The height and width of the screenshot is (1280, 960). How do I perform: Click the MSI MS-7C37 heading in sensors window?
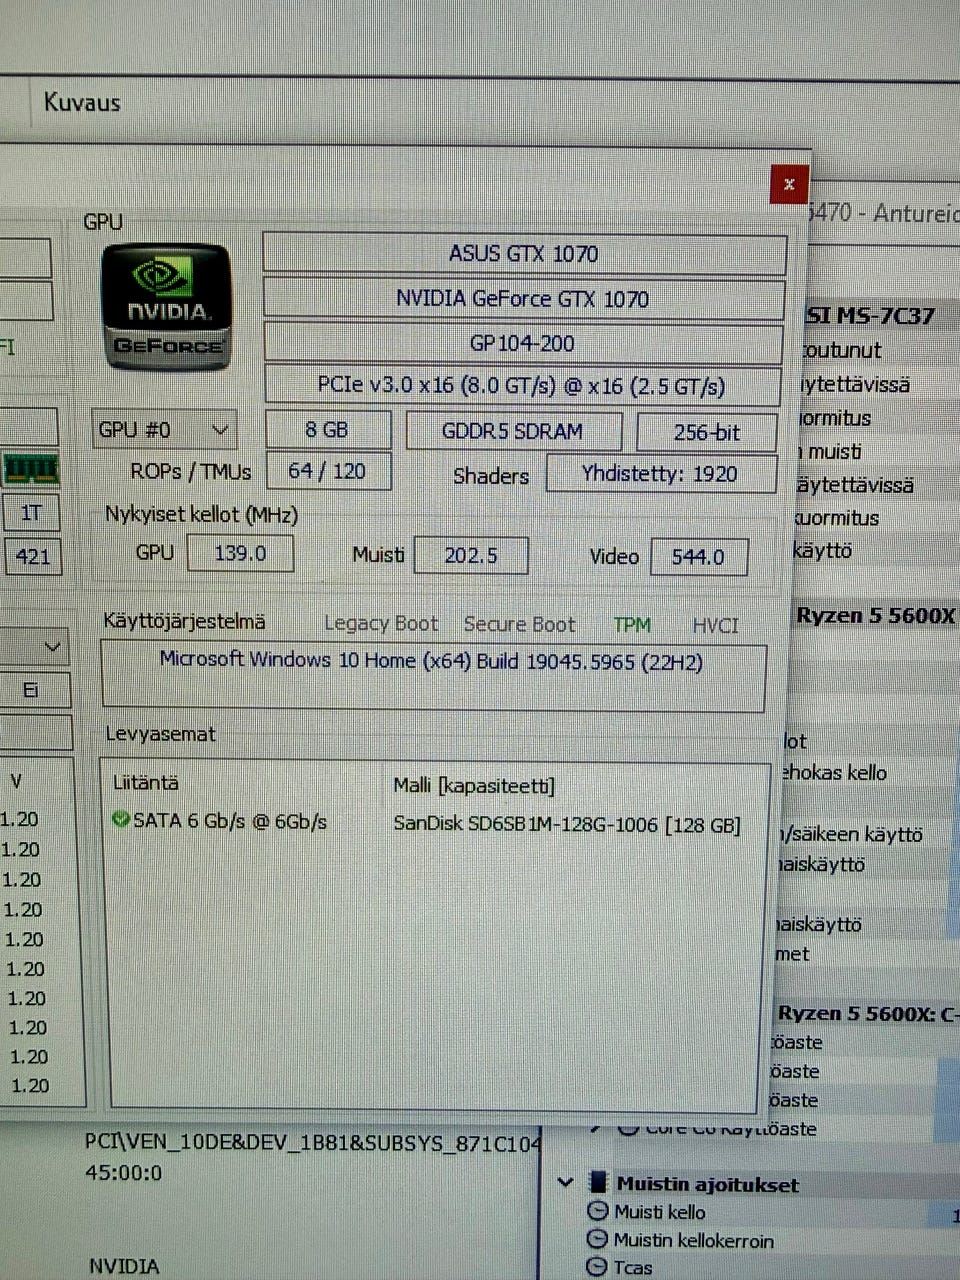(870, 316)
